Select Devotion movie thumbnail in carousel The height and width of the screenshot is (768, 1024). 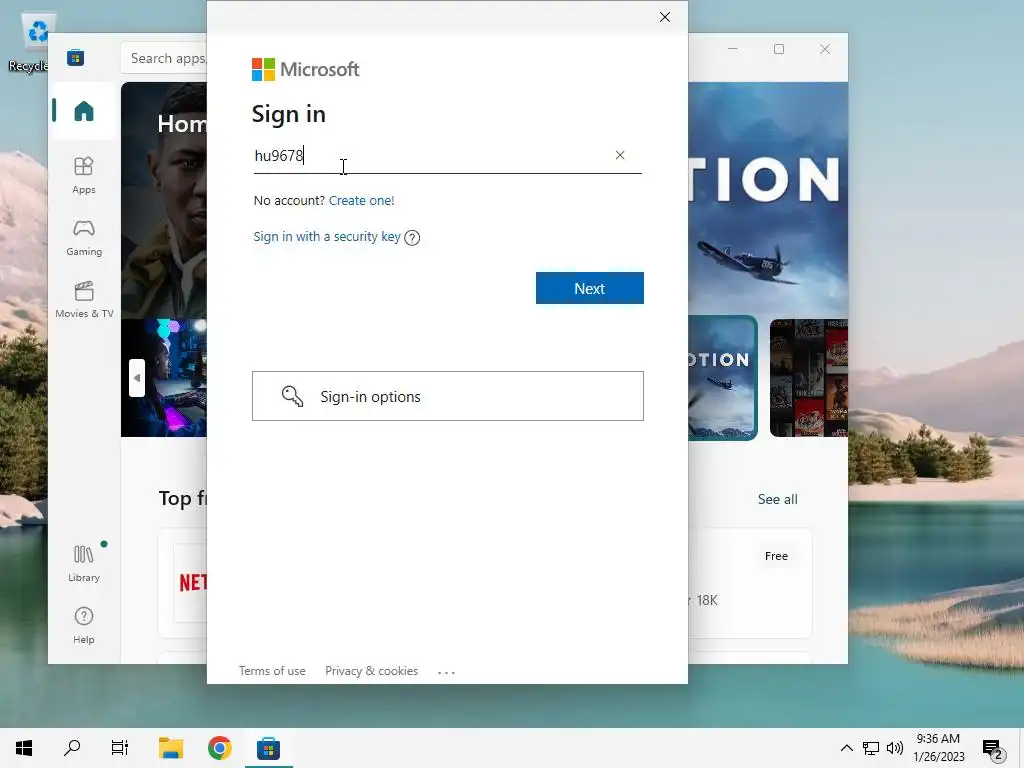[x=722, y=378]
